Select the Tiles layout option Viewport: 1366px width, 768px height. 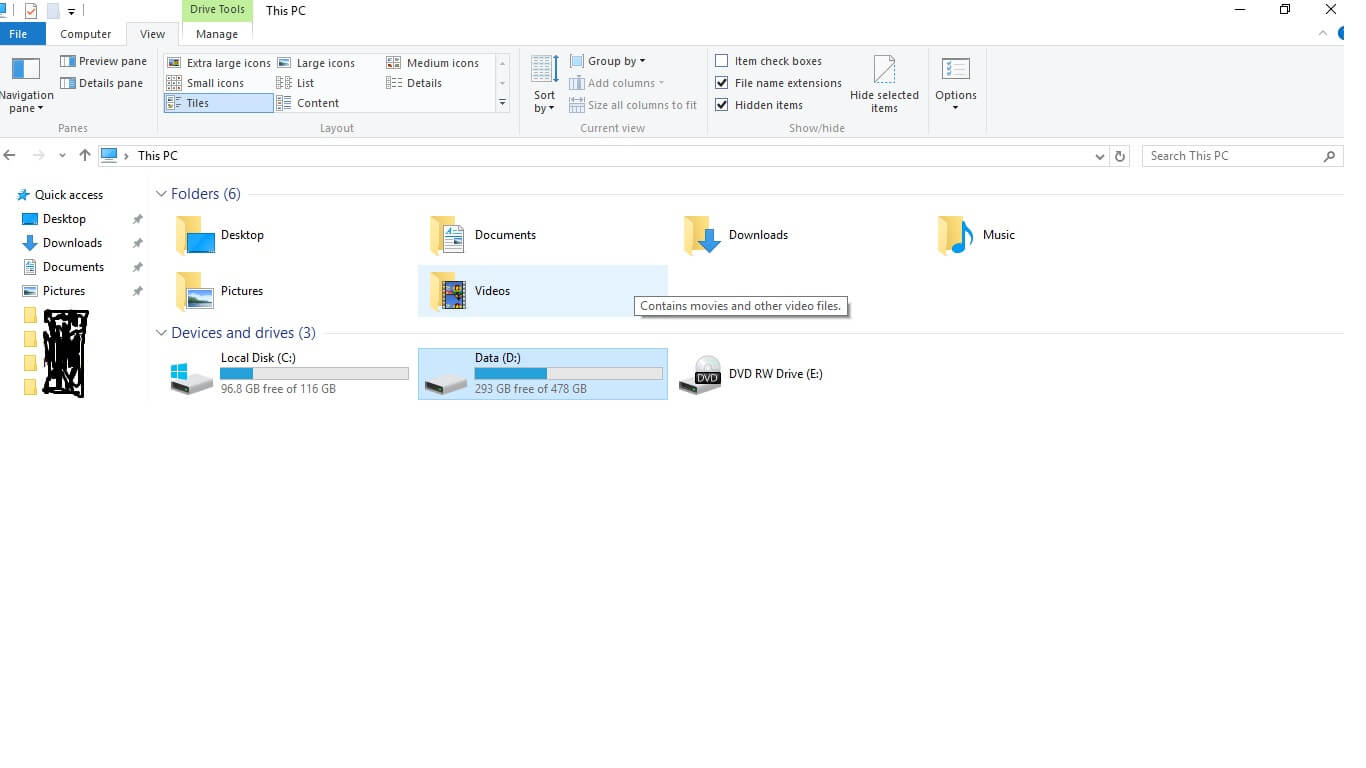point(218,103)
